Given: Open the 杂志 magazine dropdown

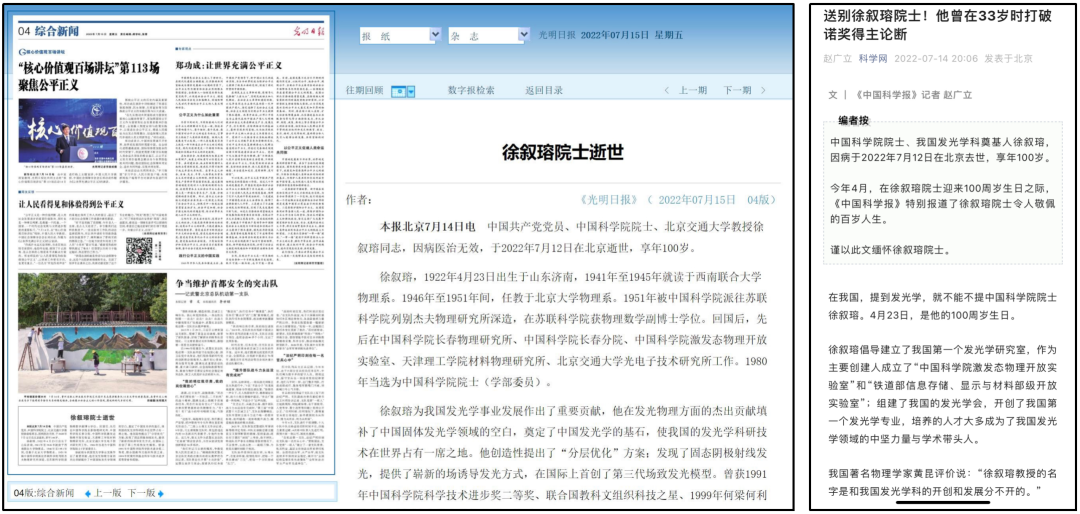Looking at the screenshot, I should [488, 34].
